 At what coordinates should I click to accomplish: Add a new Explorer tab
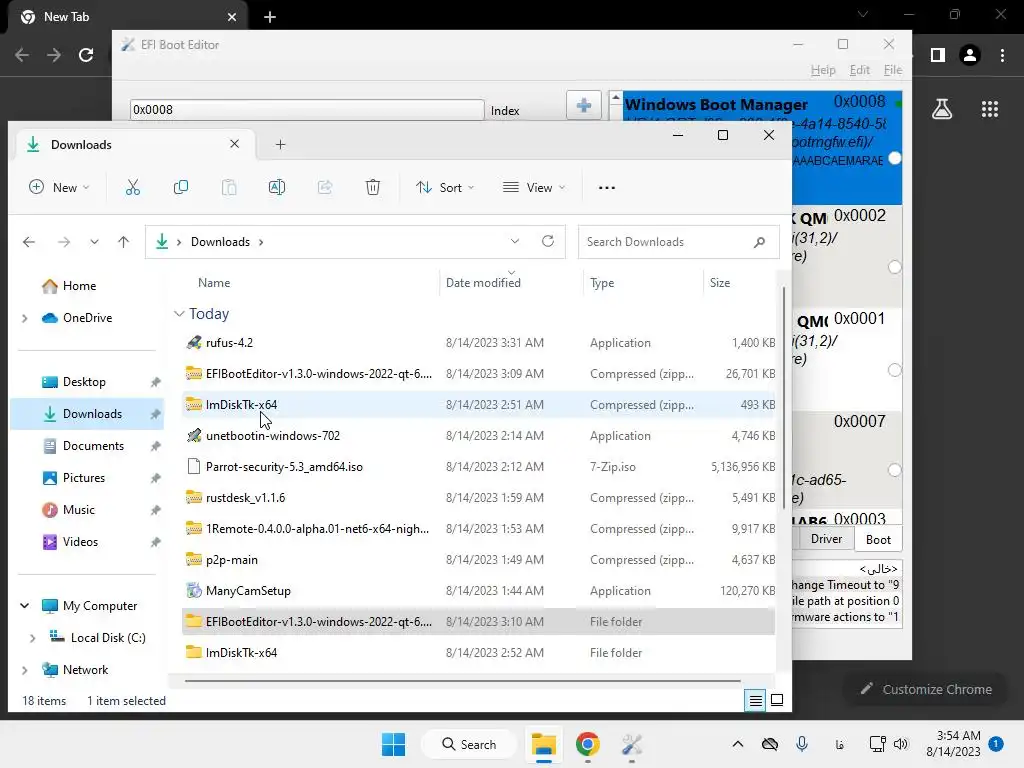click(x=280, y=144)
